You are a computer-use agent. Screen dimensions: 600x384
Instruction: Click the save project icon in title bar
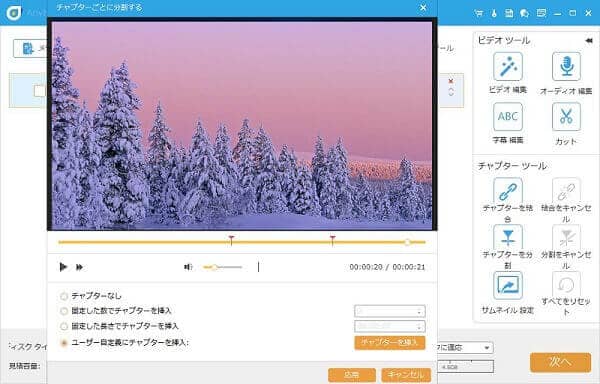[509, 13]
